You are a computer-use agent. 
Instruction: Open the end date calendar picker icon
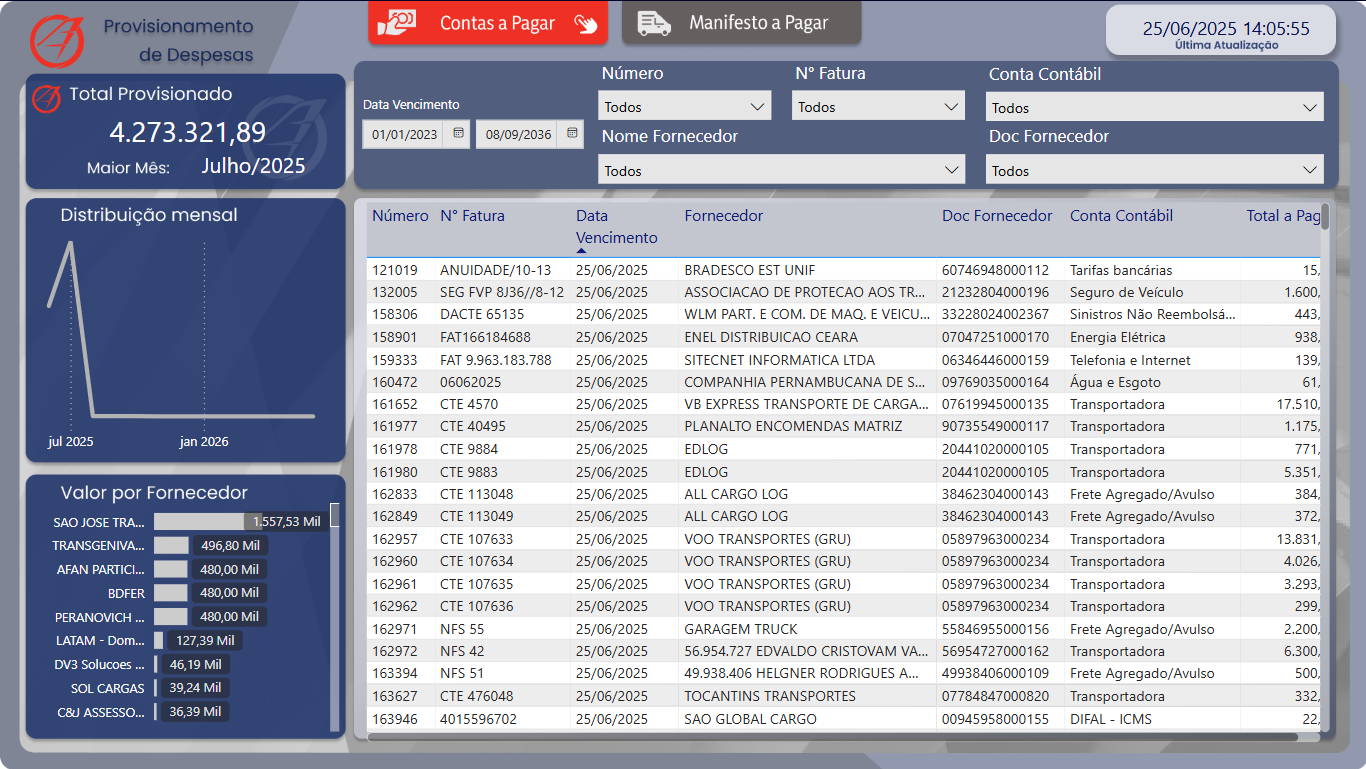click(x=573, y=133)
